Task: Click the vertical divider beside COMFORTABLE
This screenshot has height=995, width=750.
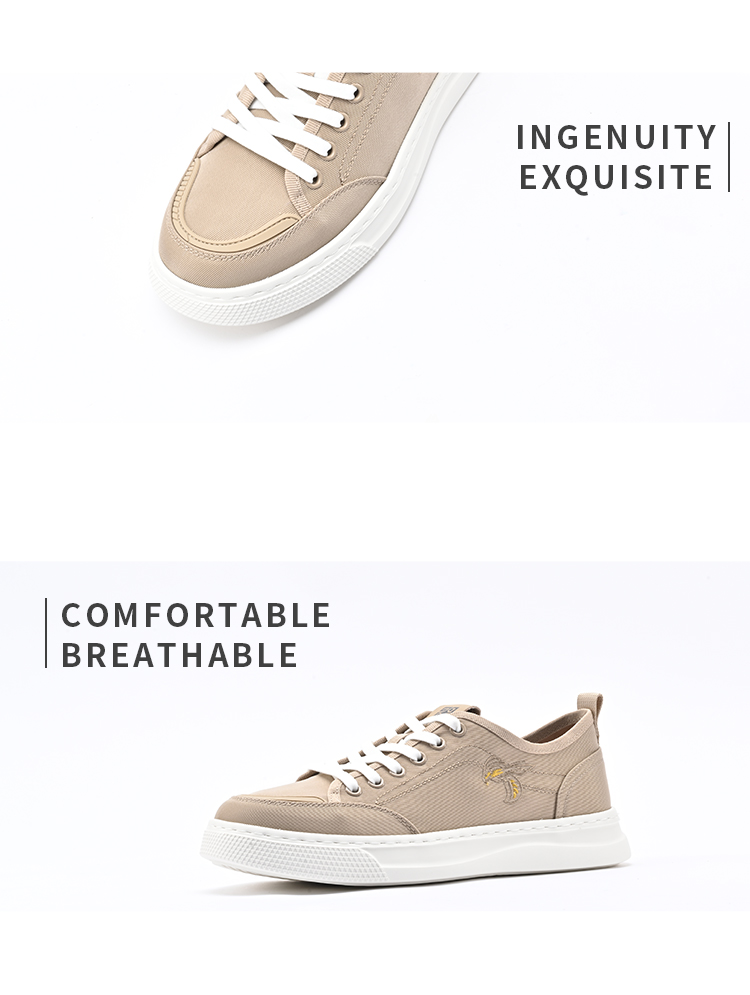Action: 46,633
